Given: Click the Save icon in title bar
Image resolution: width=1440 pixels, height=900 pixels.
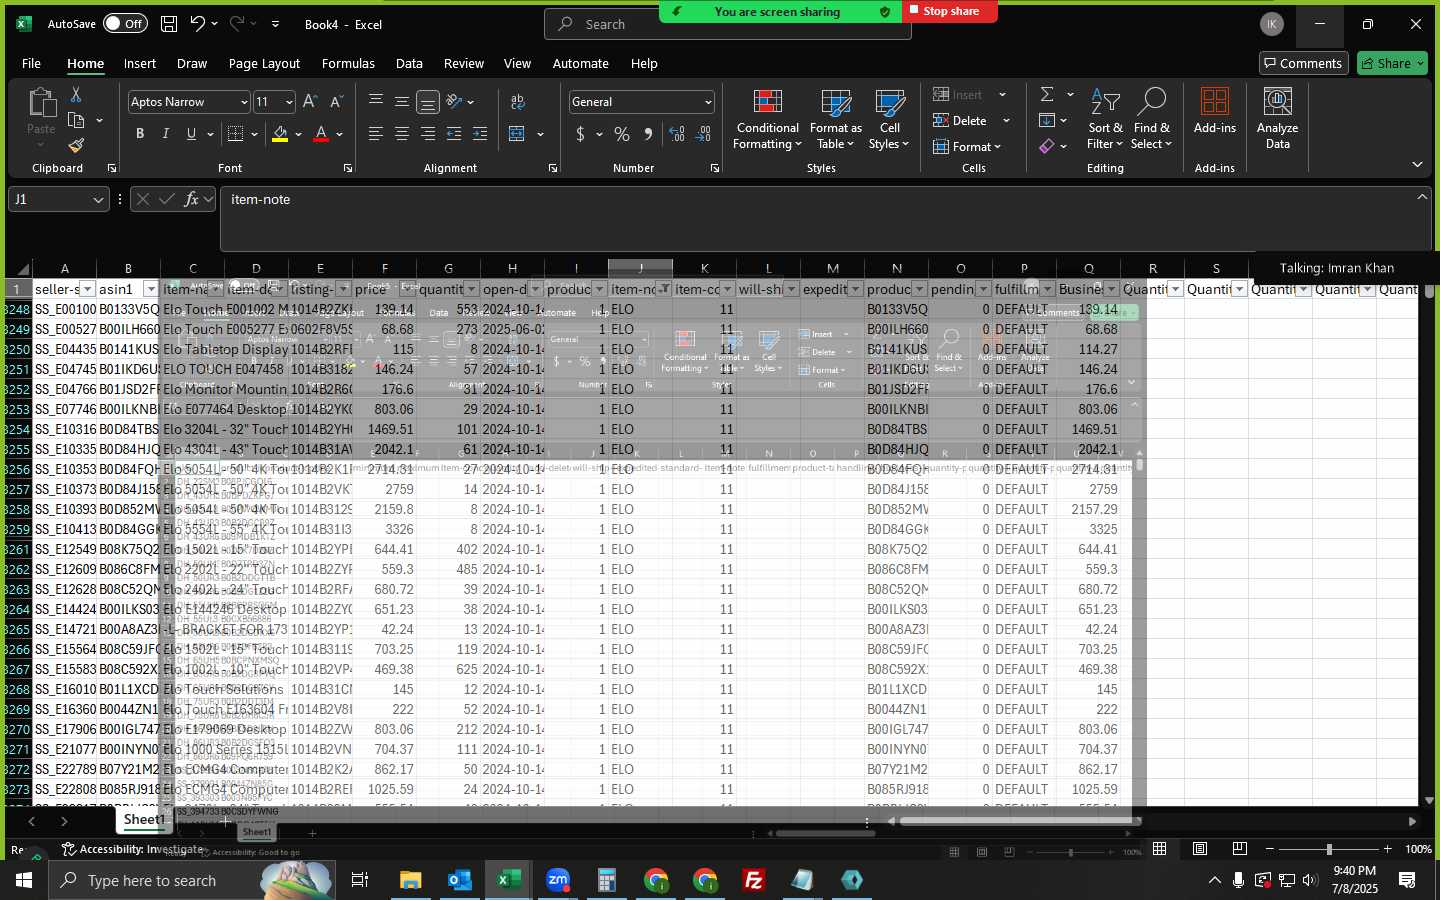Looking at the screenshot, I should [x=169, y=24].
